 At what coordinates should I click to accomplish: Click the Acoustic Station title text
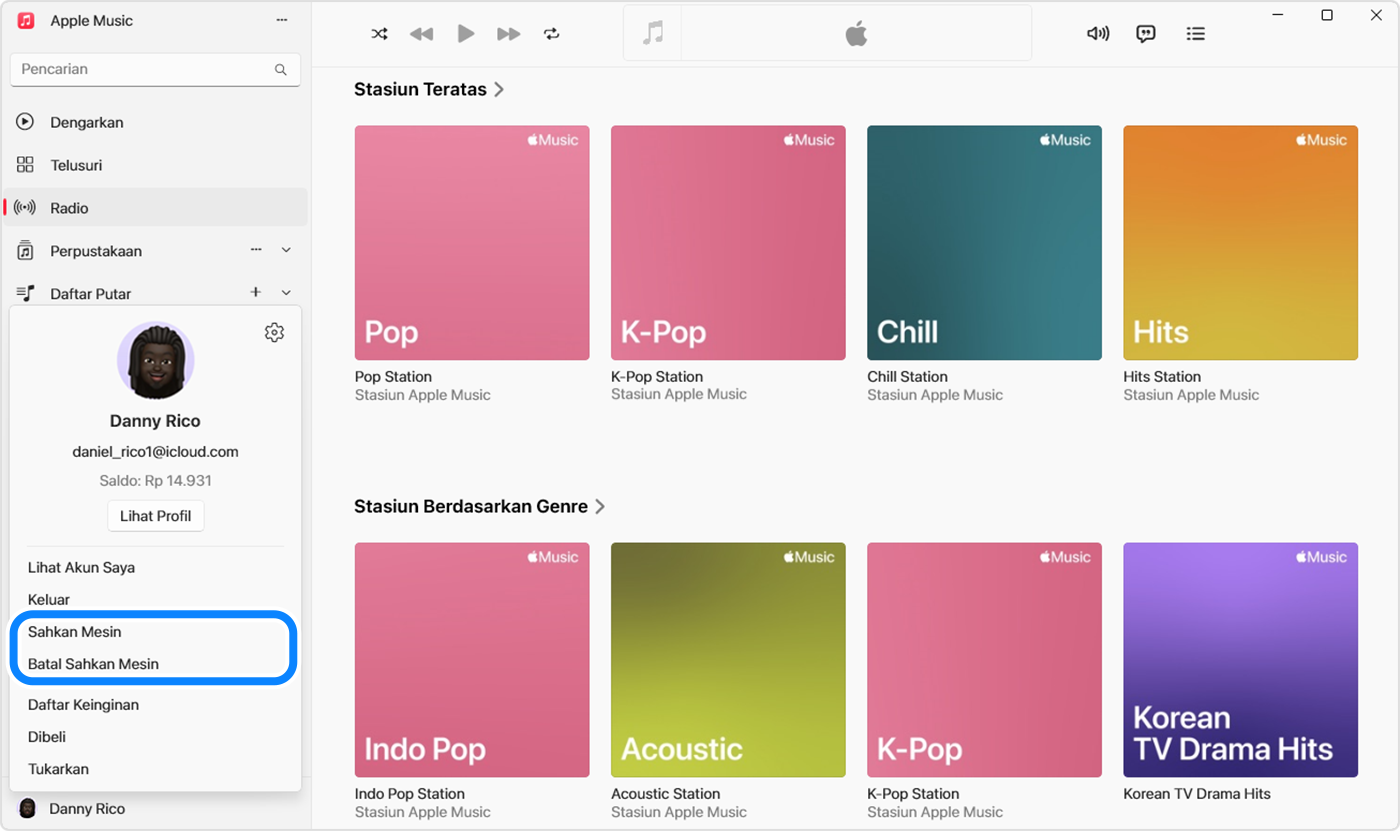[666, 794]
